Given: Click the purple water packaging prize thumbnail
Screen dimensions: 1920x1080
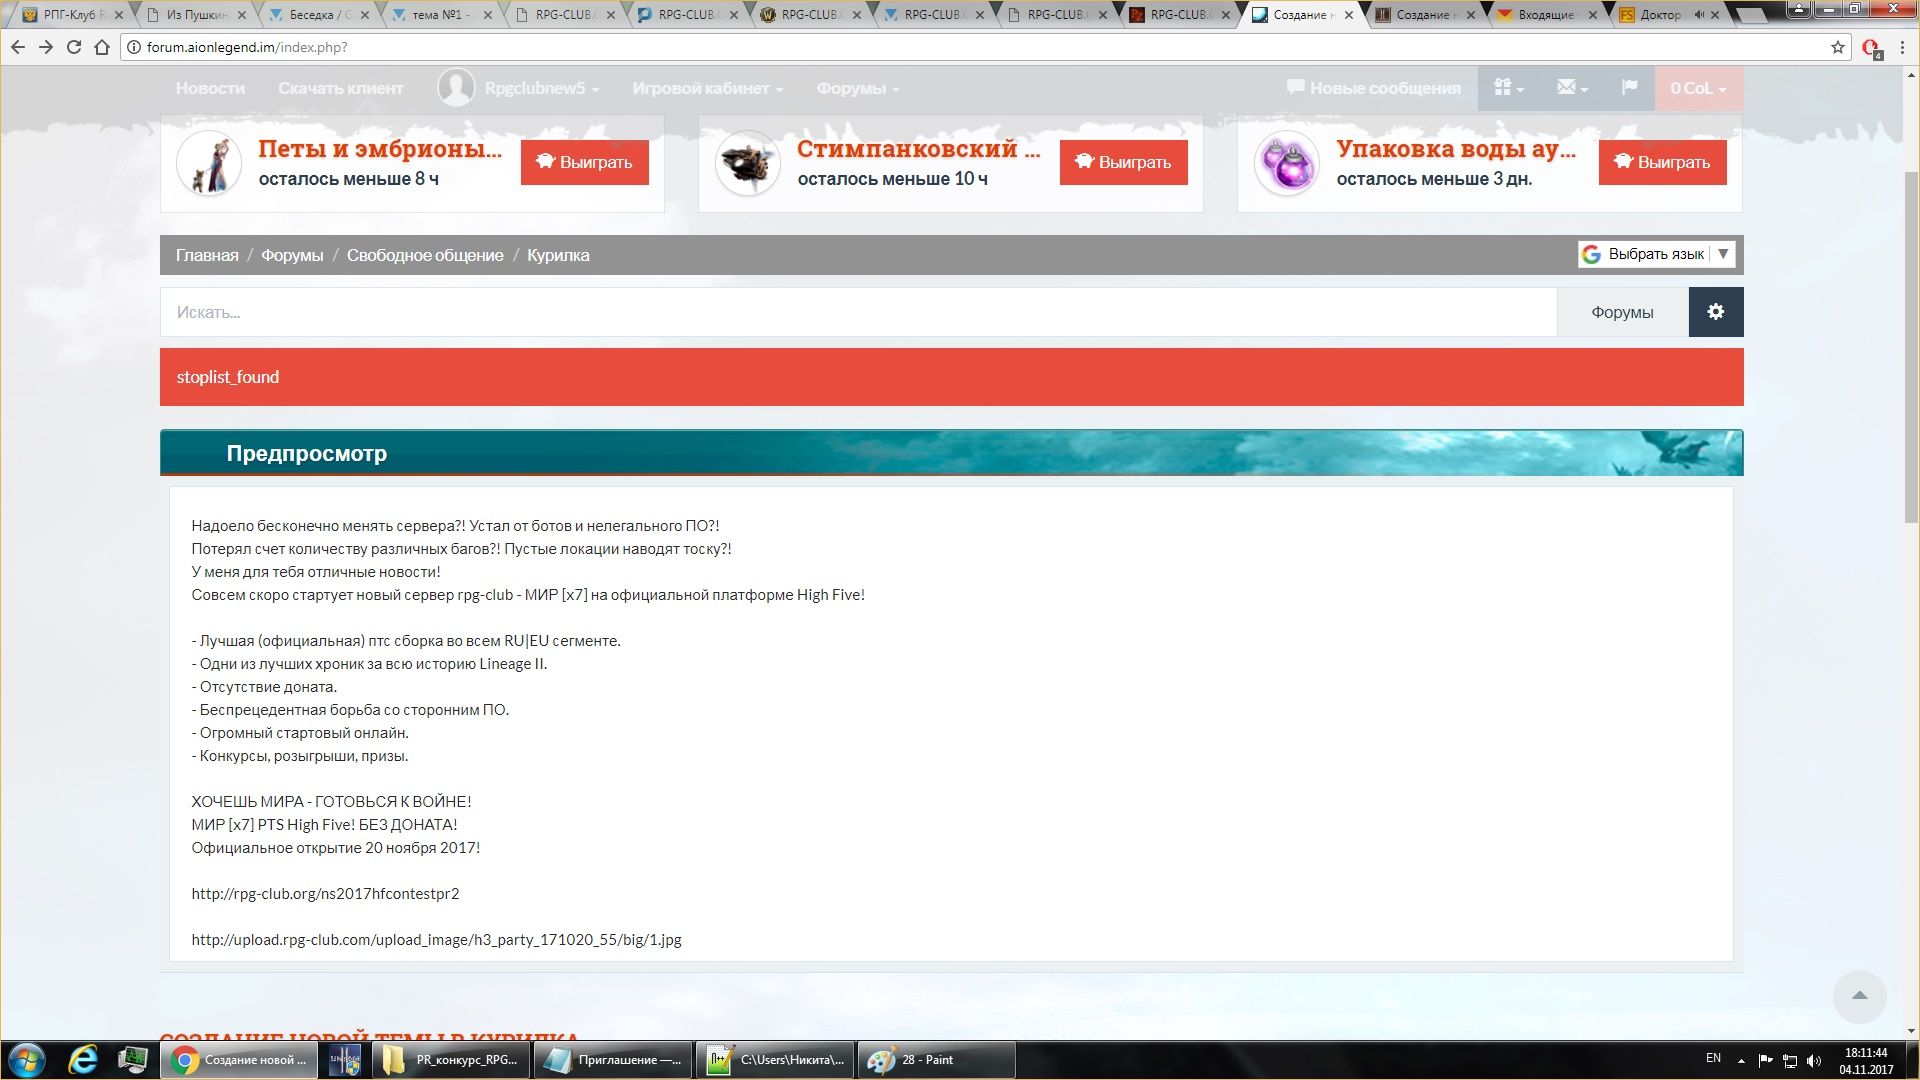Looking at the screenshot, I should (x=1286, y=163).
